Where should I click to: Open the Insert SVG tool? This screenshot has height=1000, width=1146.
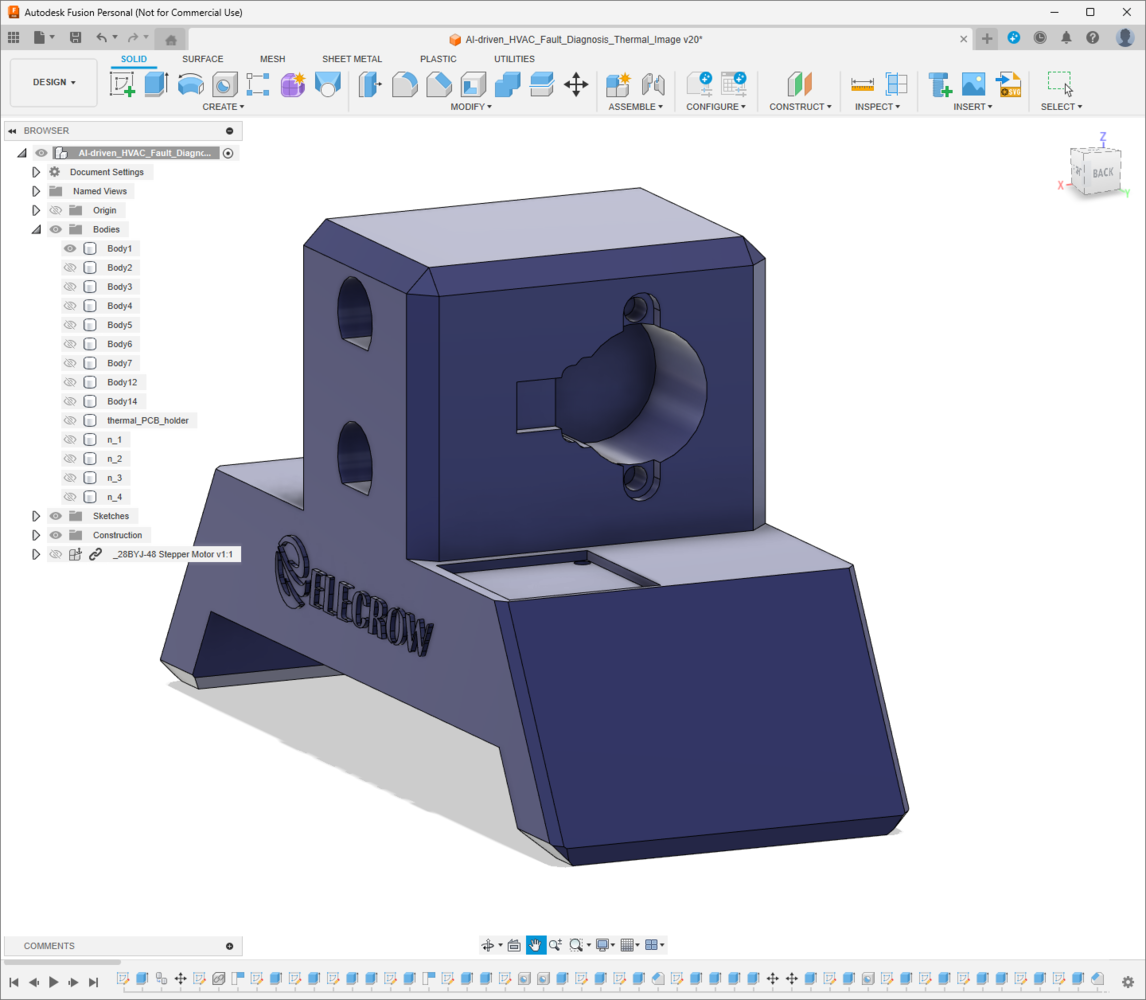click(1009, 85)
